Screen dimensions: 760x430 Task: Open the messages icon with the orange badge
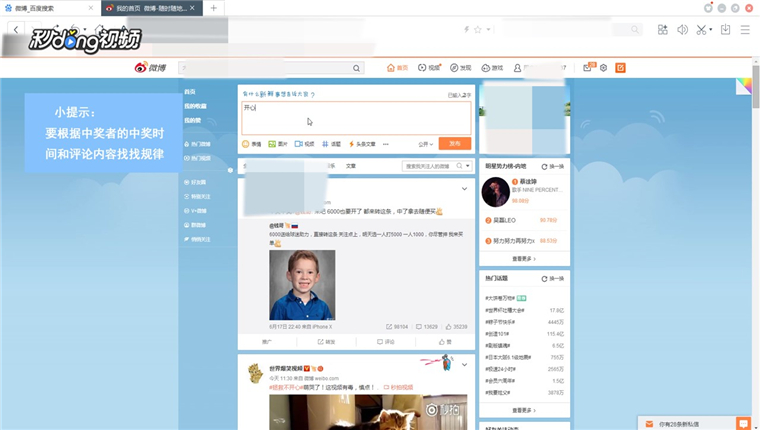(588, 67)
